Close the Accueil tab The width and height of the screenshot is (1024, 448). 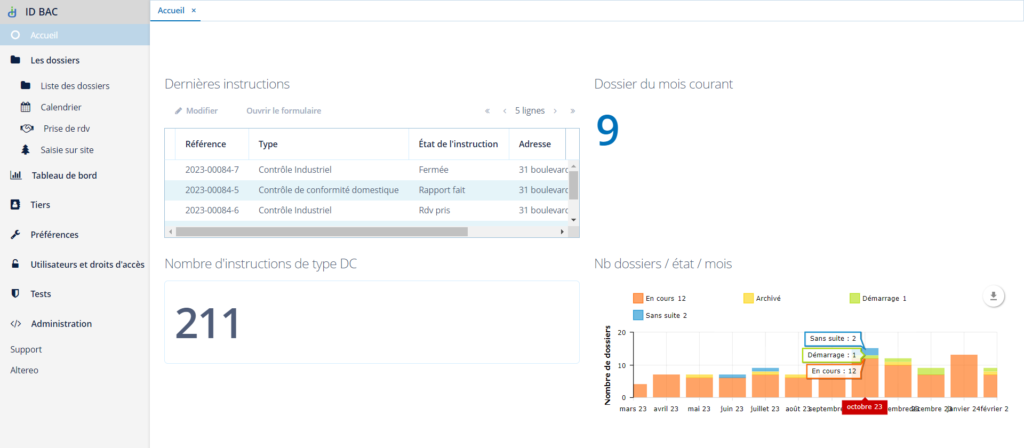click(x=194, y=10)
